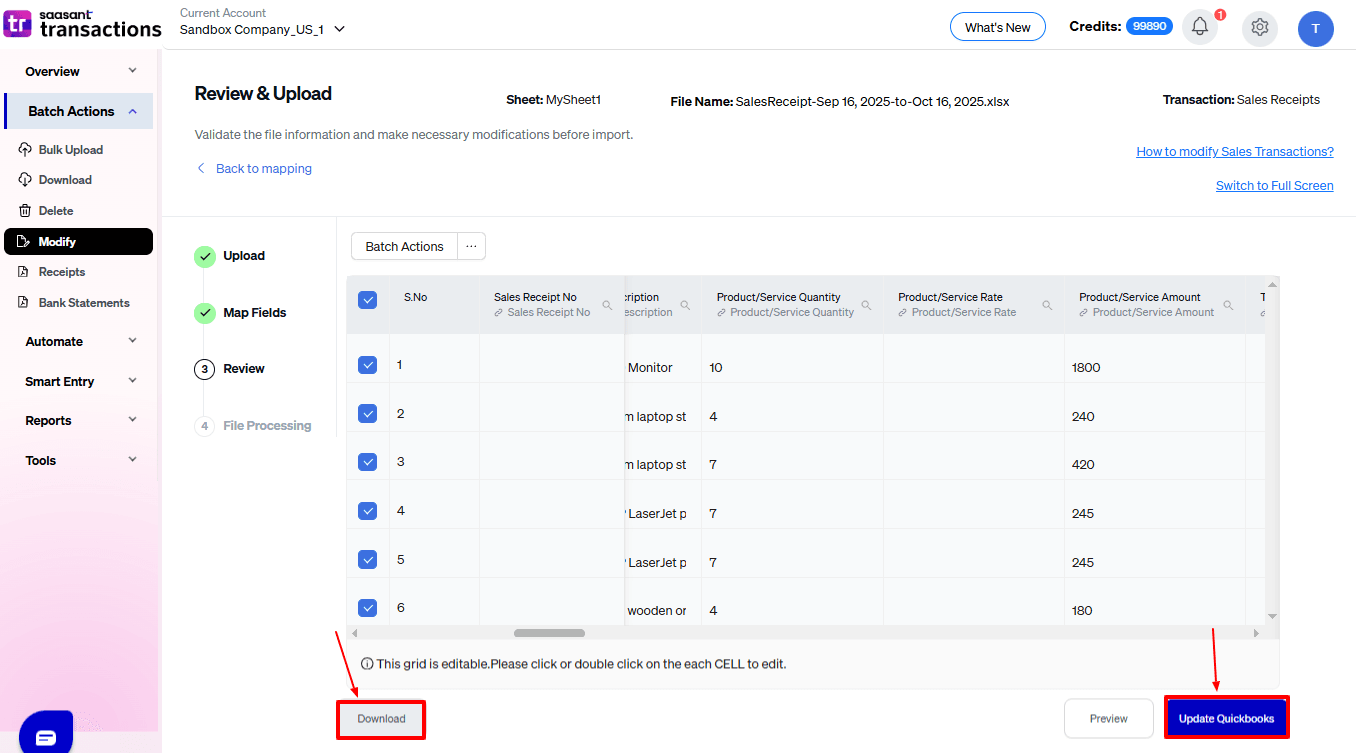The image size is (1356, 753).
Task: Click the Delete trash icon in sidebar
Action: click(25, 211)
